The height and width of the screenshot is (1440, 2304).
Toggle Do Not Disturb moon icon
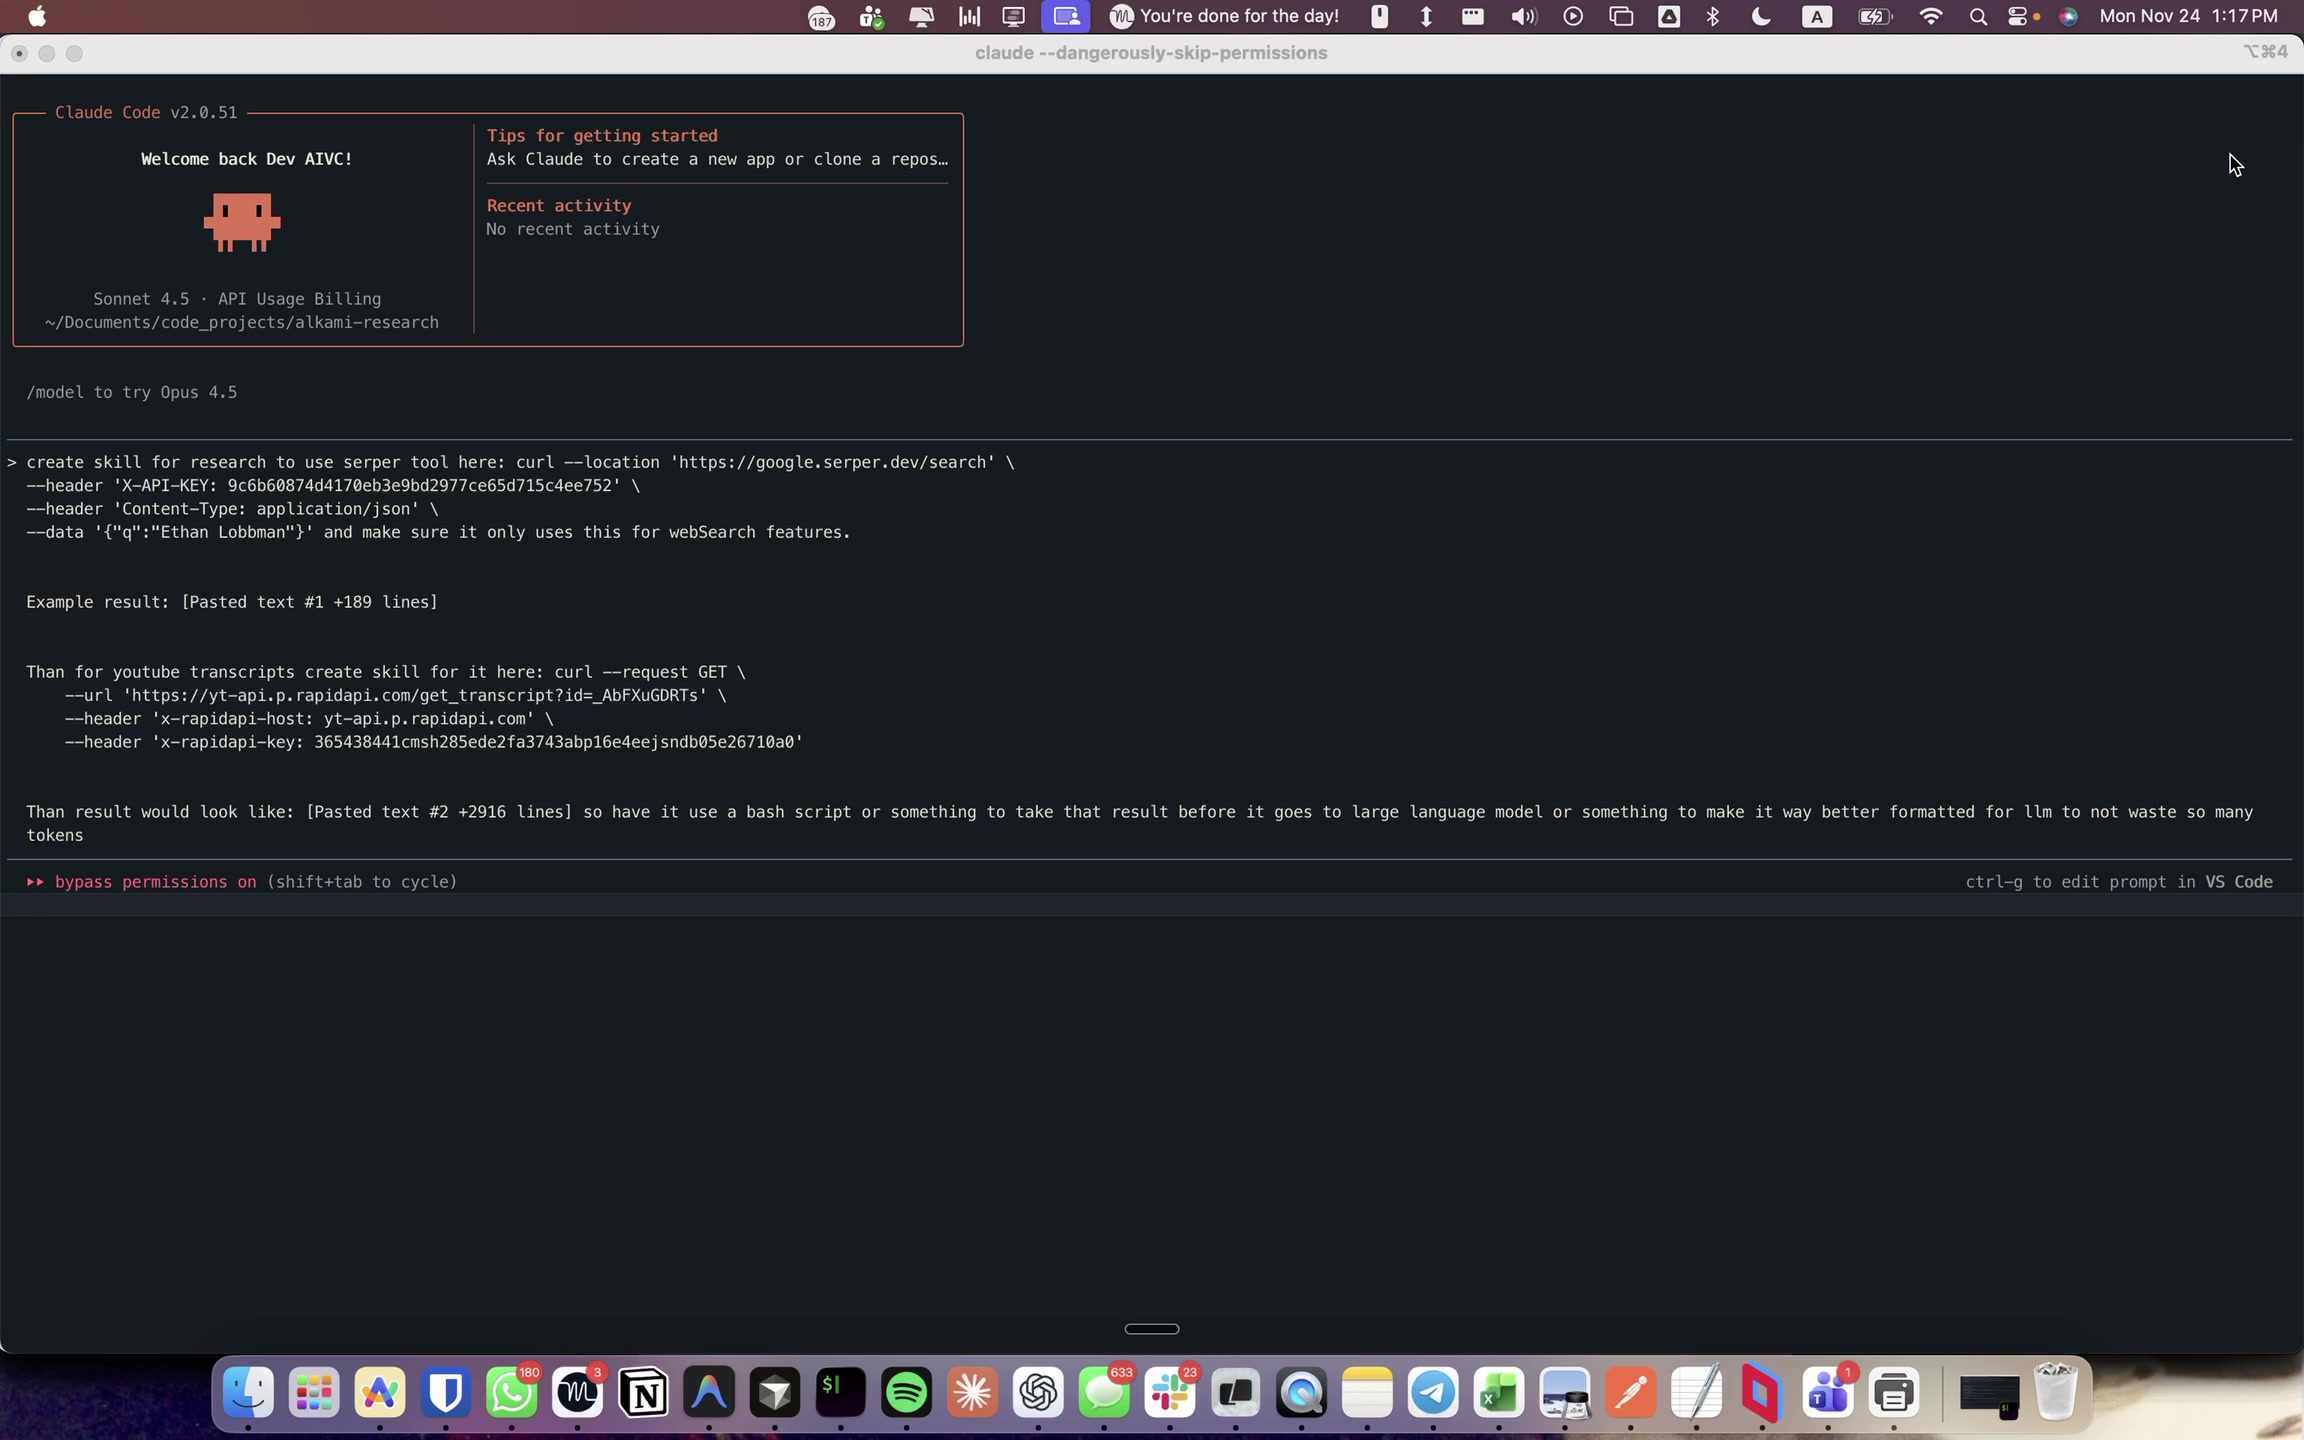[1761, 16]
